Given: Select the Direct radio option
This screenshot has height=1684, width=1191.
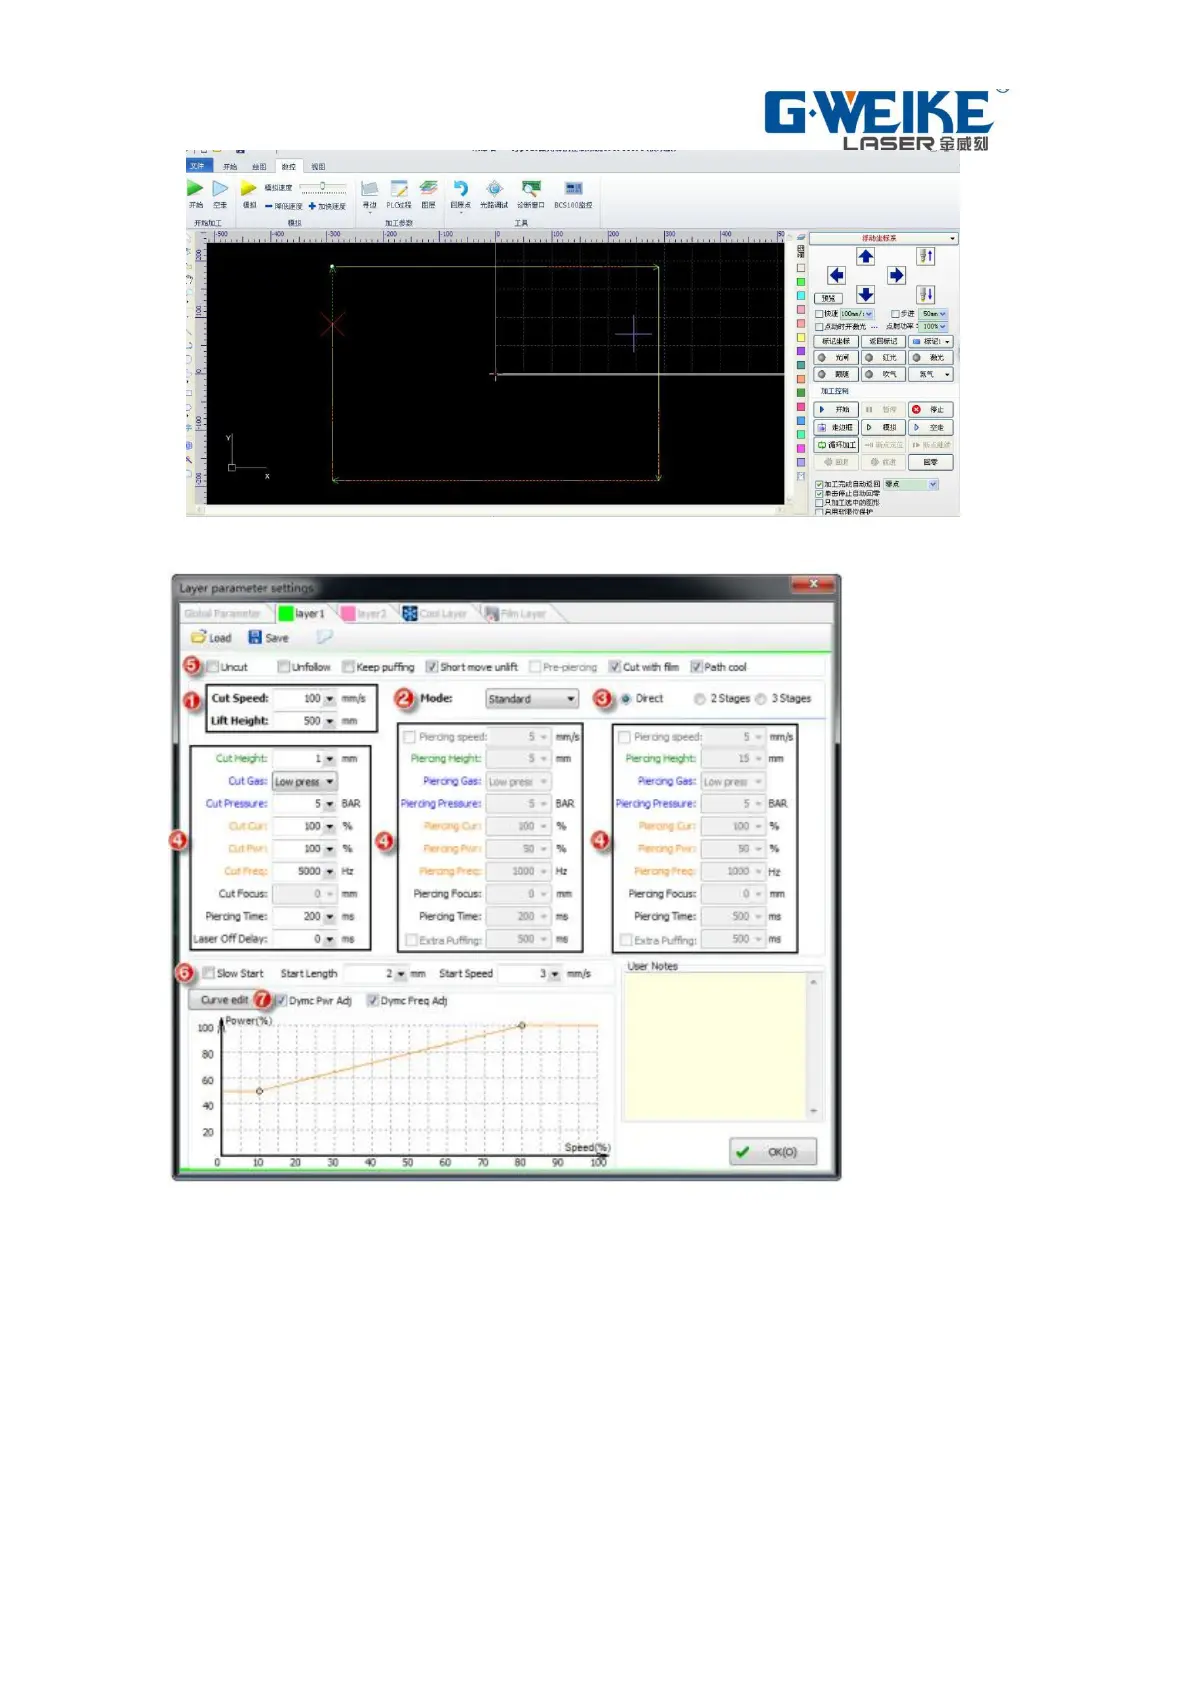Looking at the screenshot, I should pyautogui.click(x=626, y=698).
